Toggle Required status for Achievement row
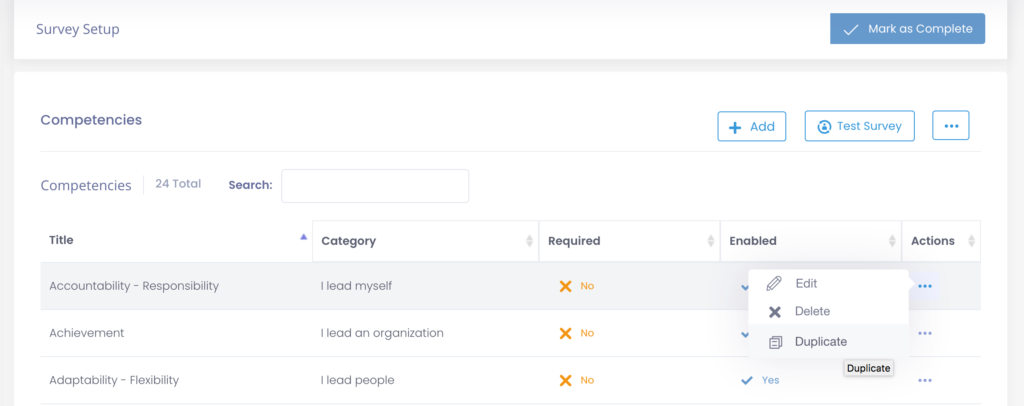 [x=576, y=333]
